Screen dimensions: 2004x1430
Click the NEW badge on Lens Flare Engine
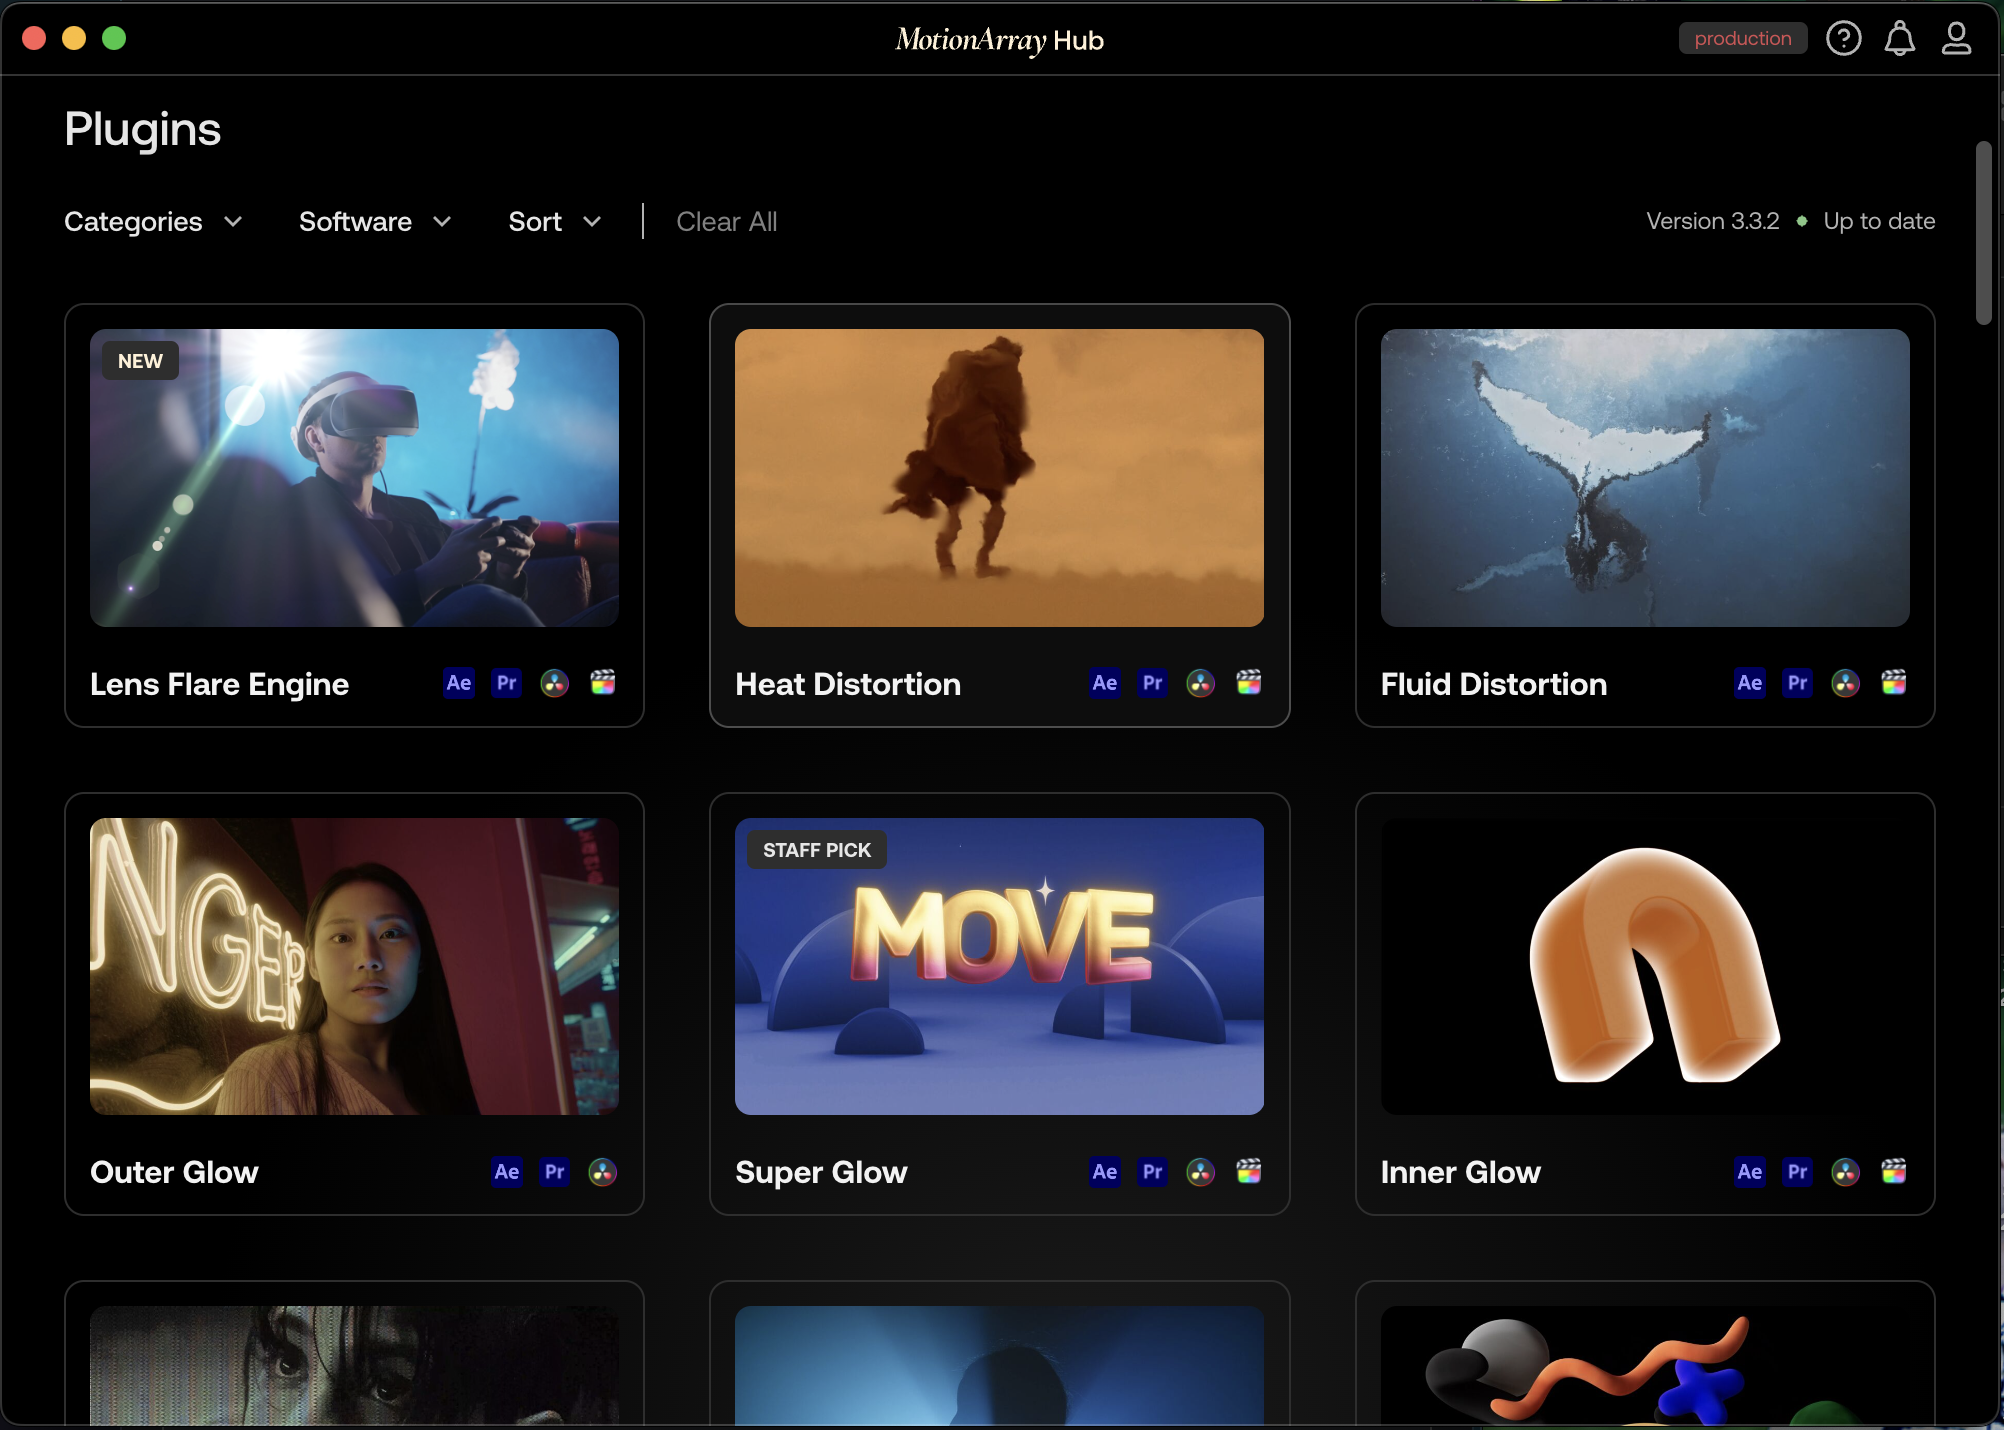[x=140, y=361]
